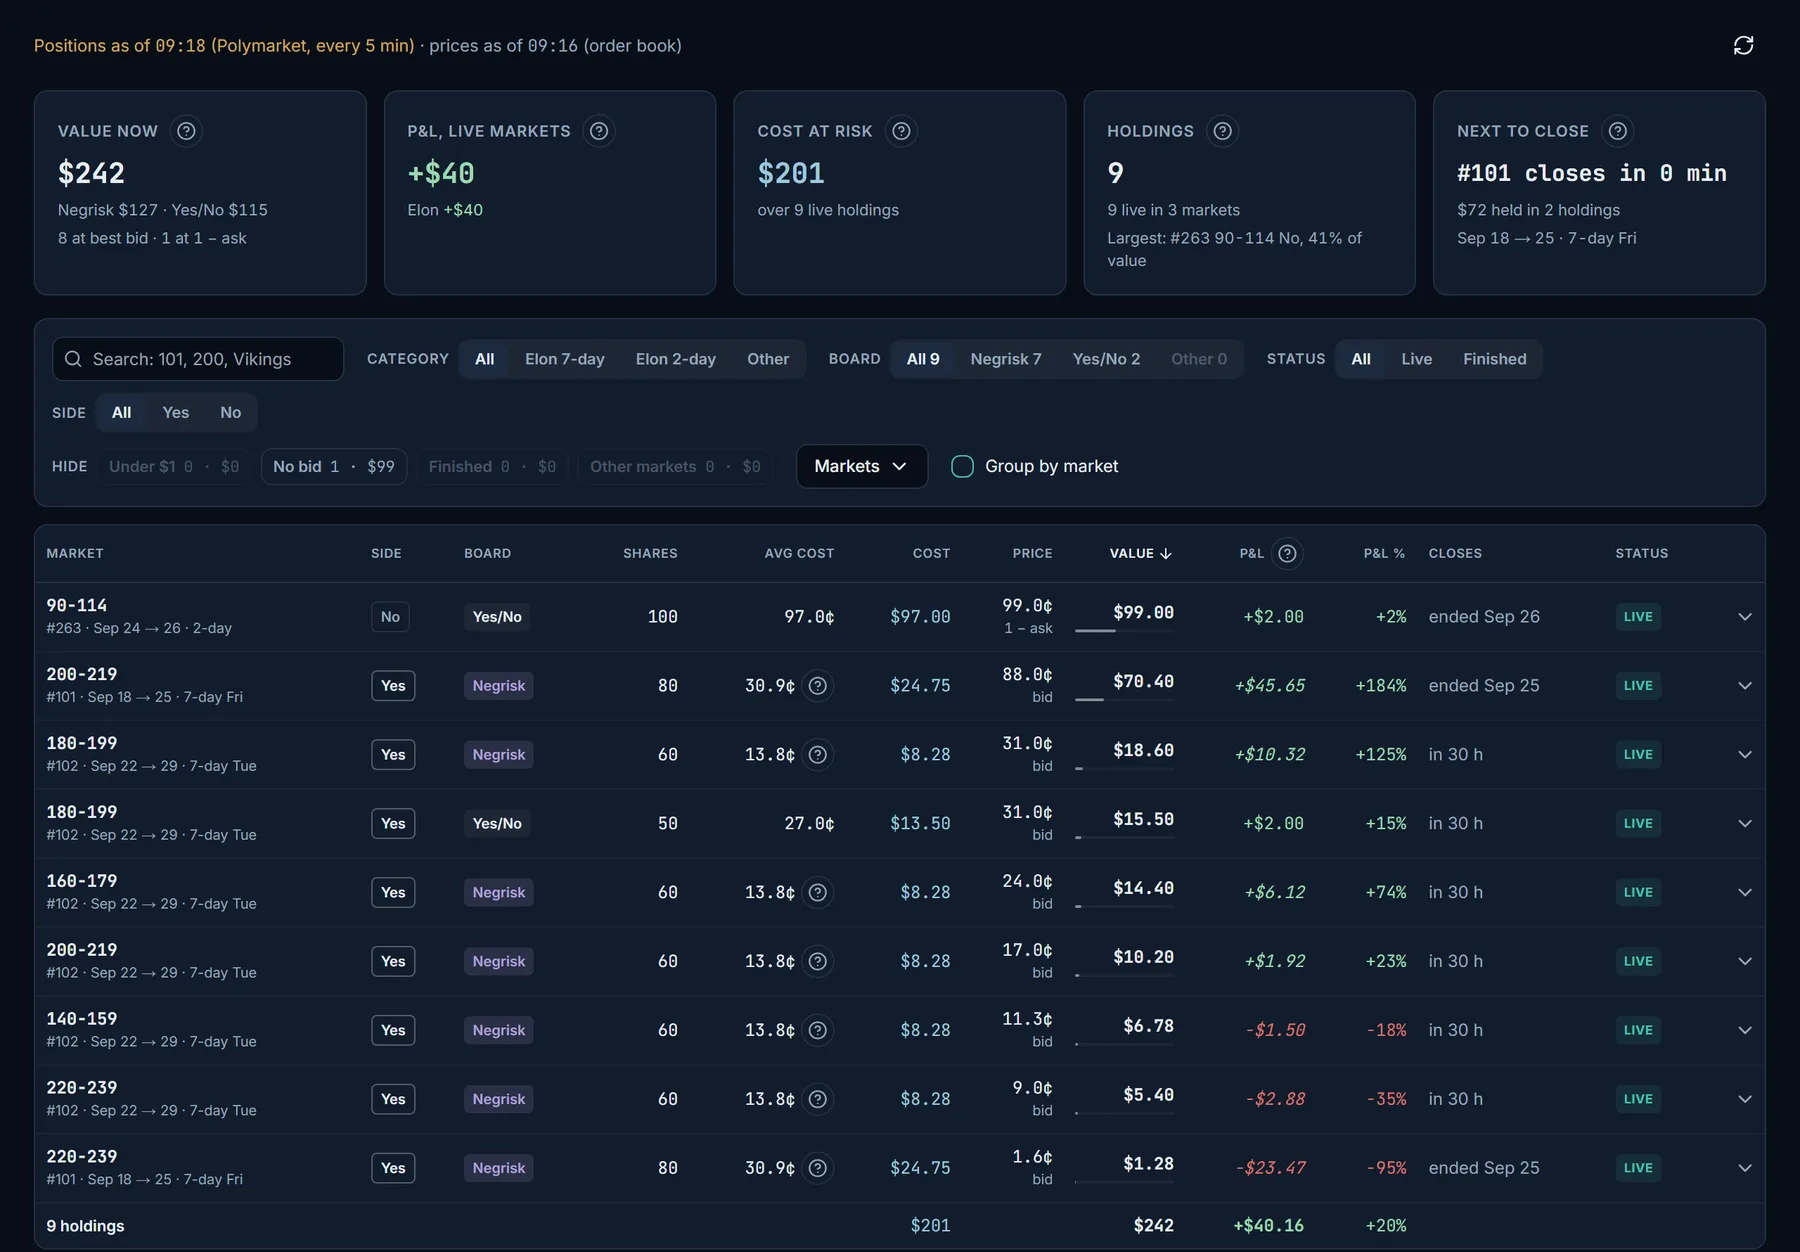Viewport: 1800px width, 1252px height.
Task: Expand the 180-199 Yes/No row
Action: tap(1745, 823)
